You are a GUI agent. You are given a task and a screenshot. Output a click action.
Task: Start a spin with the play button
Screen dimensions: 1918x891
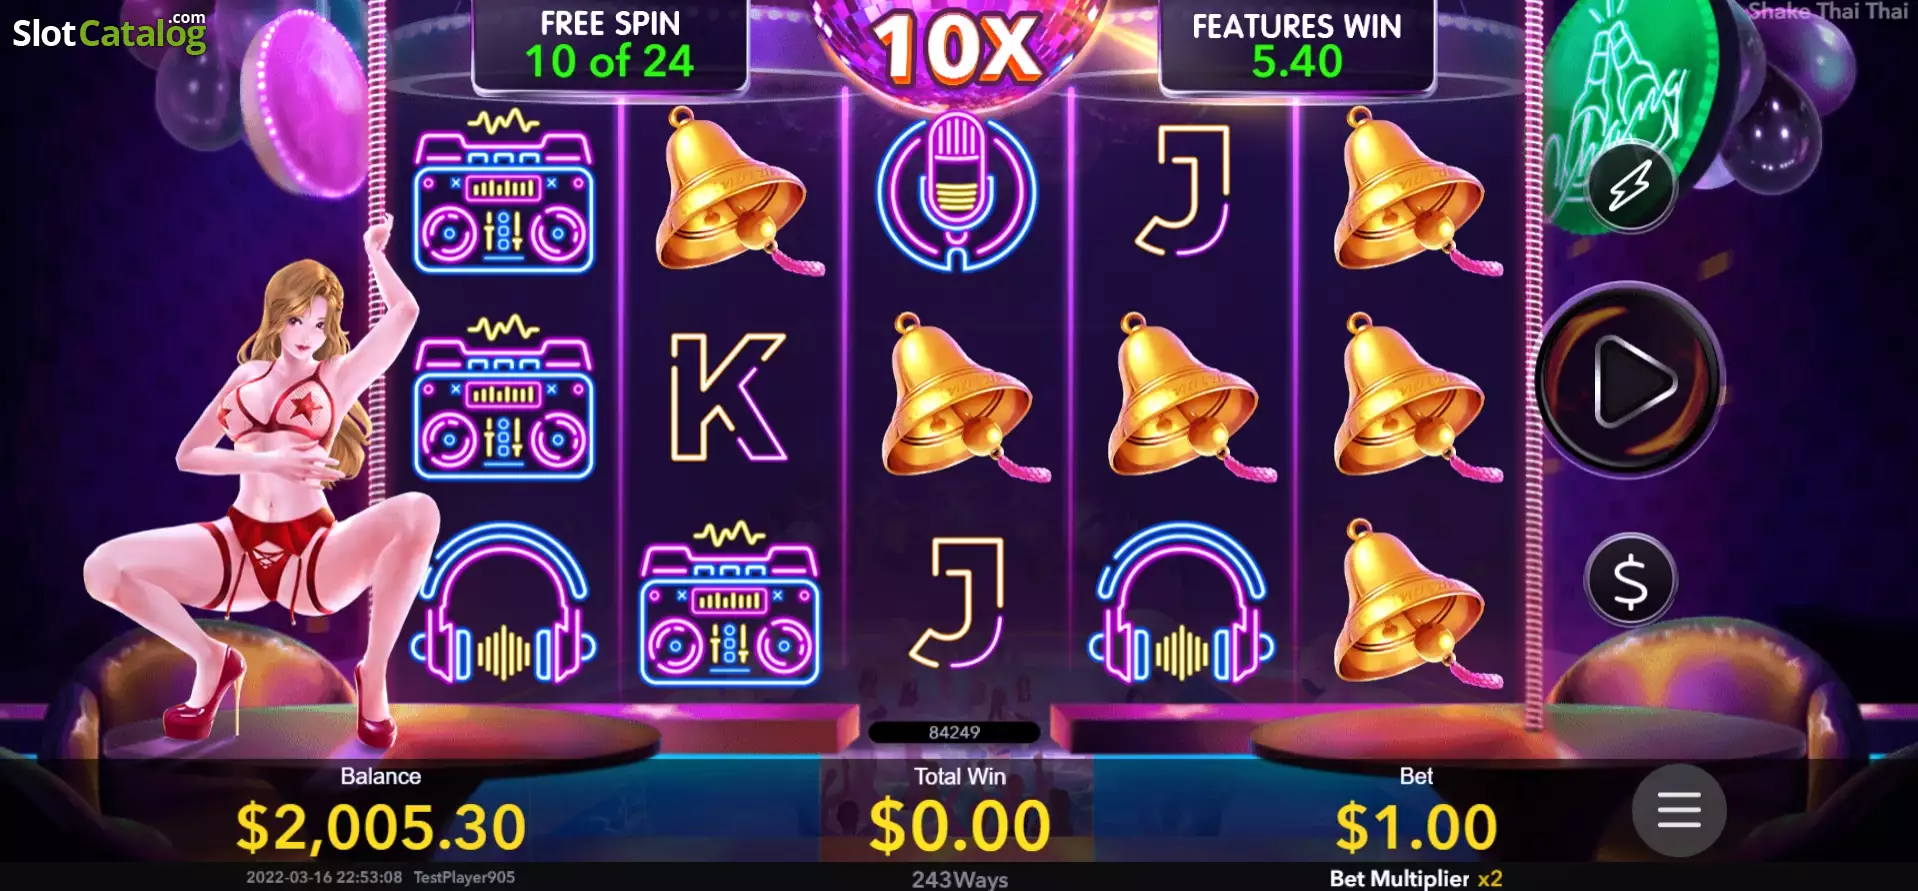(x=1630, y=381)
